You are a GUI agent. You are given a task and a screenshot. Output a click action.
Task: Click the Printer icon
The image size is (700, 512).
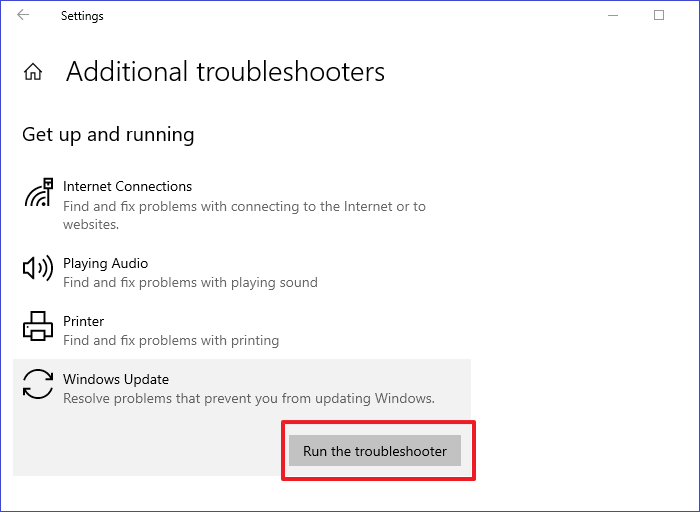tap(37, 327)
